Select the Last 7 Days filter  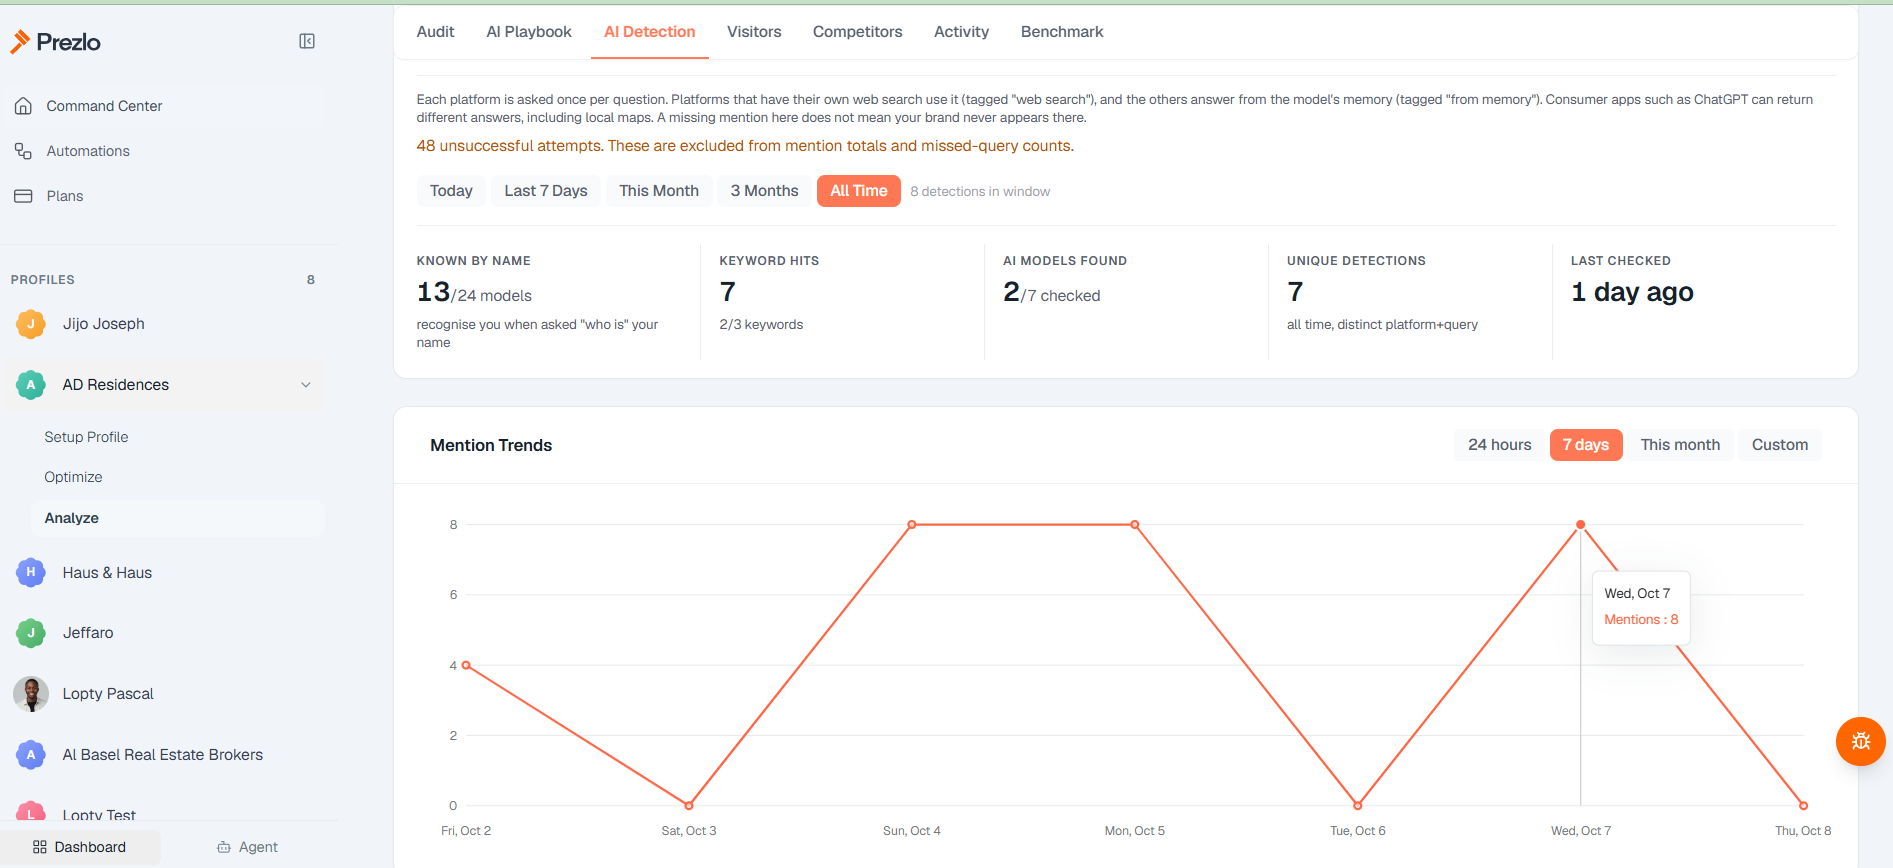pos(546,191)
